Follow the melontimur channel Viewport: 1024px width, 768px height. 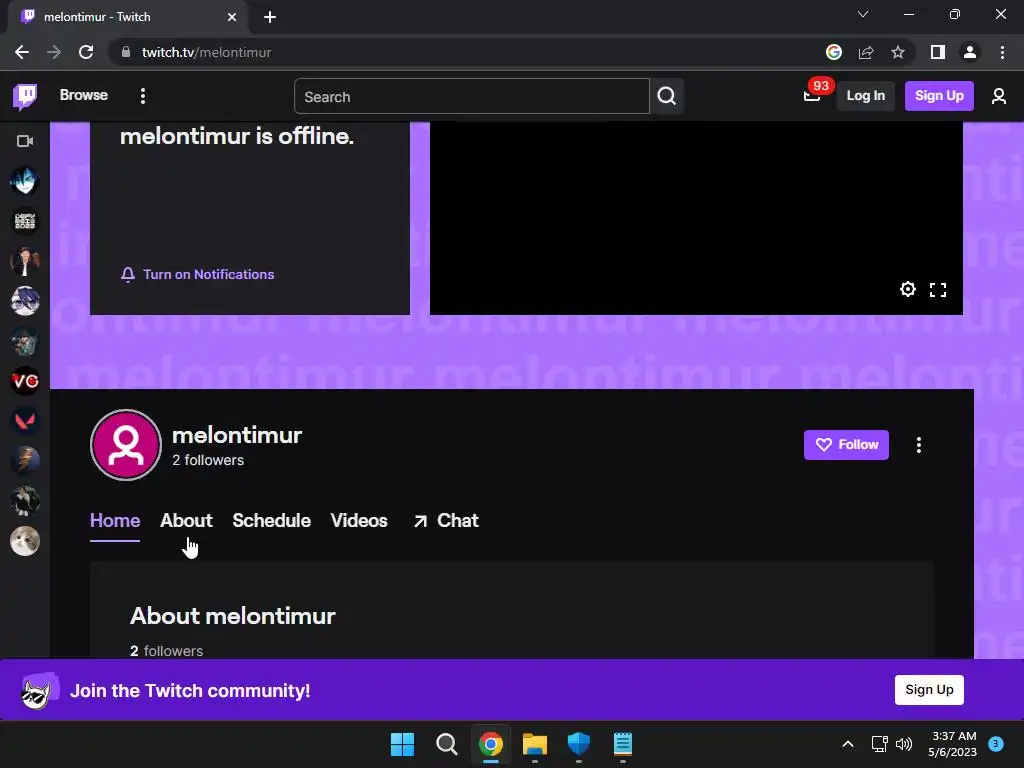(x=846, y=445)
